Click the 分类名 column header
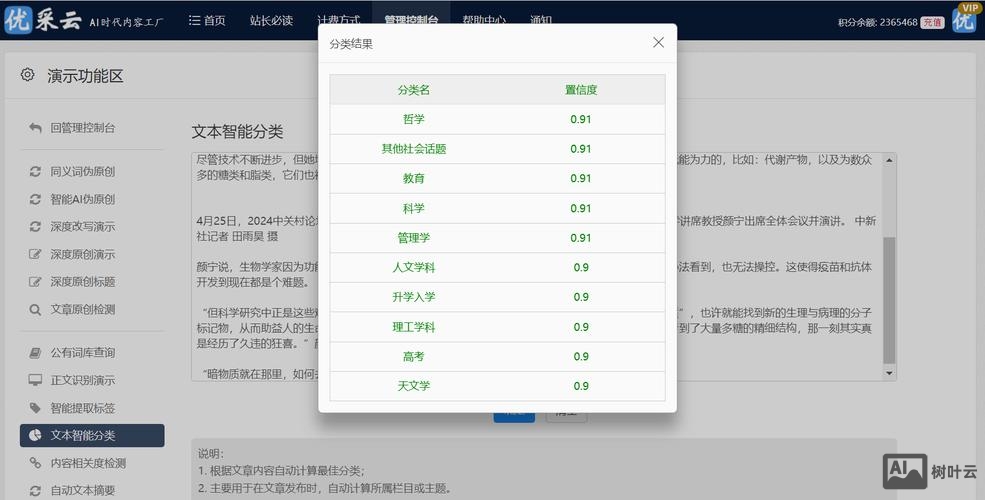Viewport: 985px width, 500px height. 414,90
